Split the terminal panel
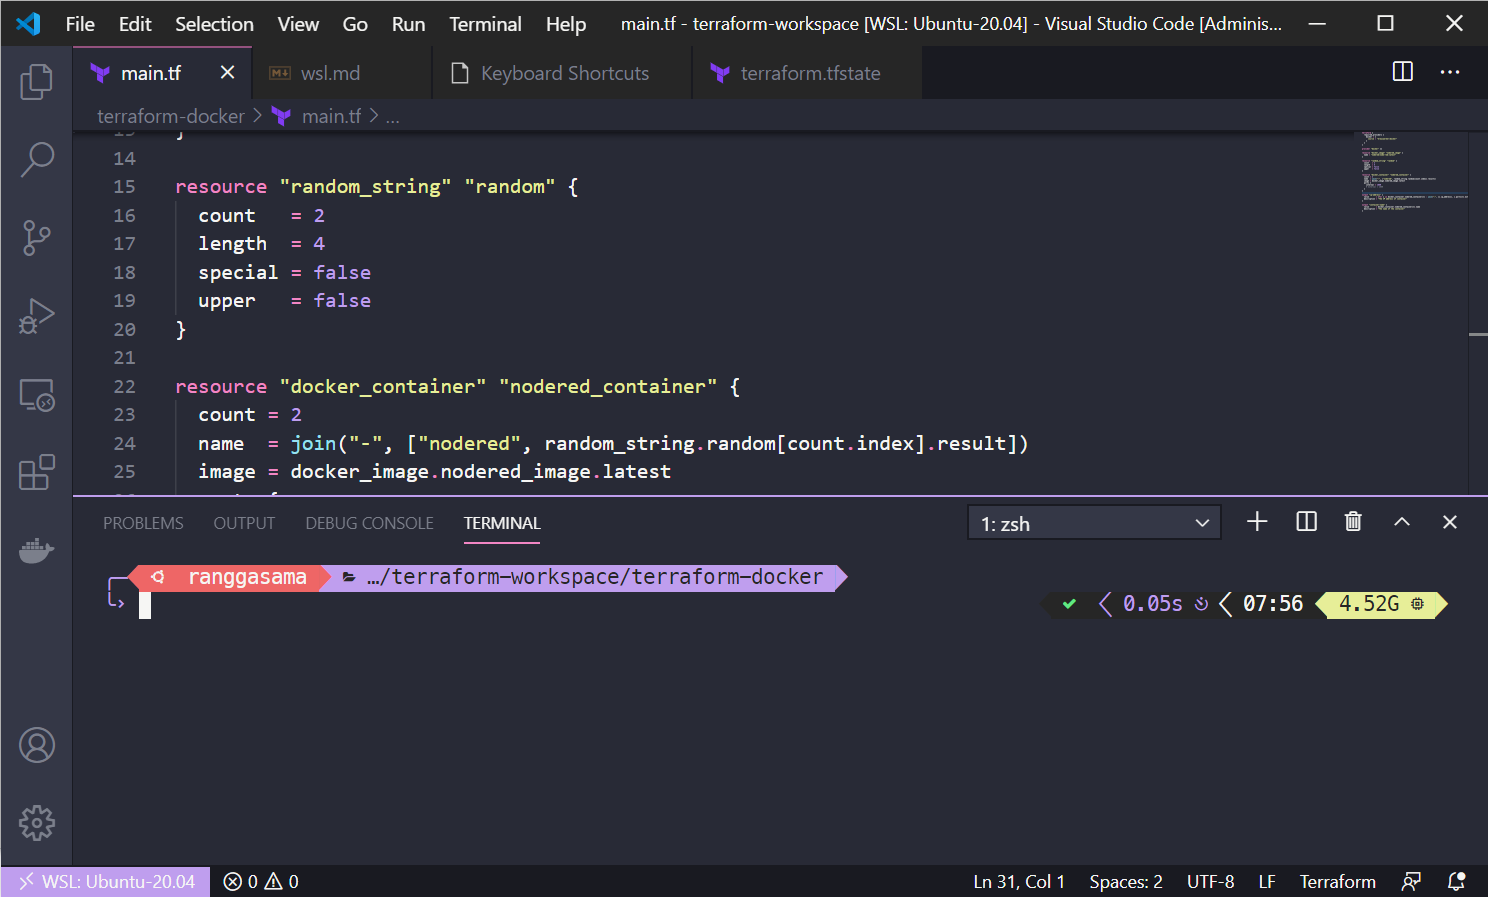Image resolution: width=1488 pixels, height=897 pixels. [x=1305, y=521]
